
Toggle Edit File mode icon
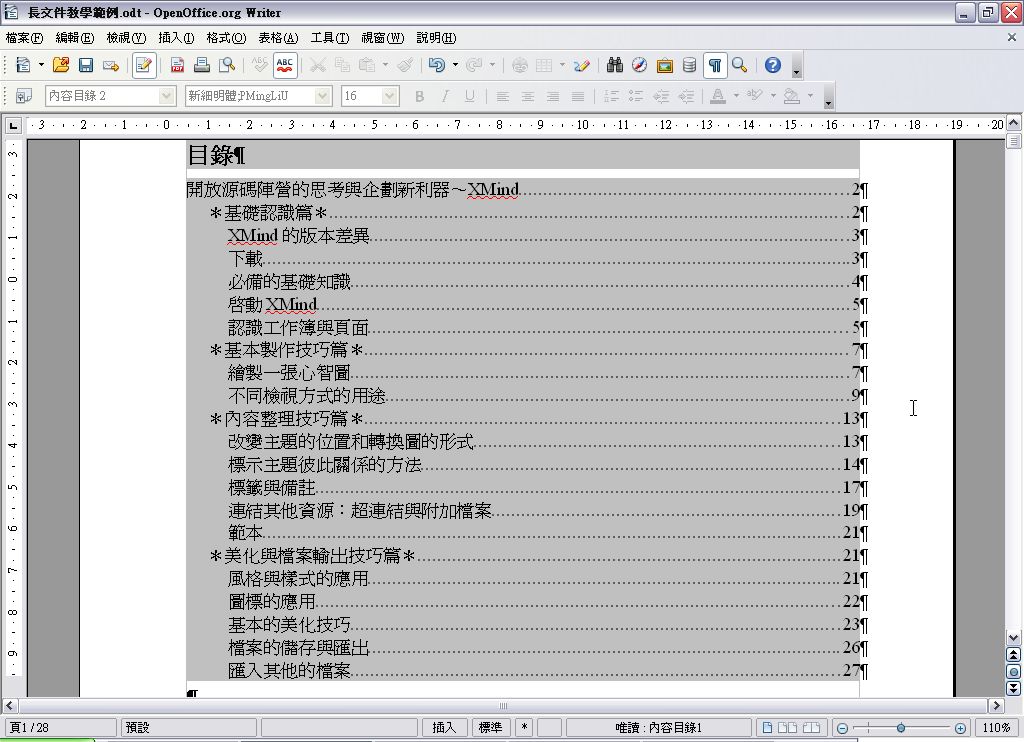pyautogui.click(x=144, y=65)
